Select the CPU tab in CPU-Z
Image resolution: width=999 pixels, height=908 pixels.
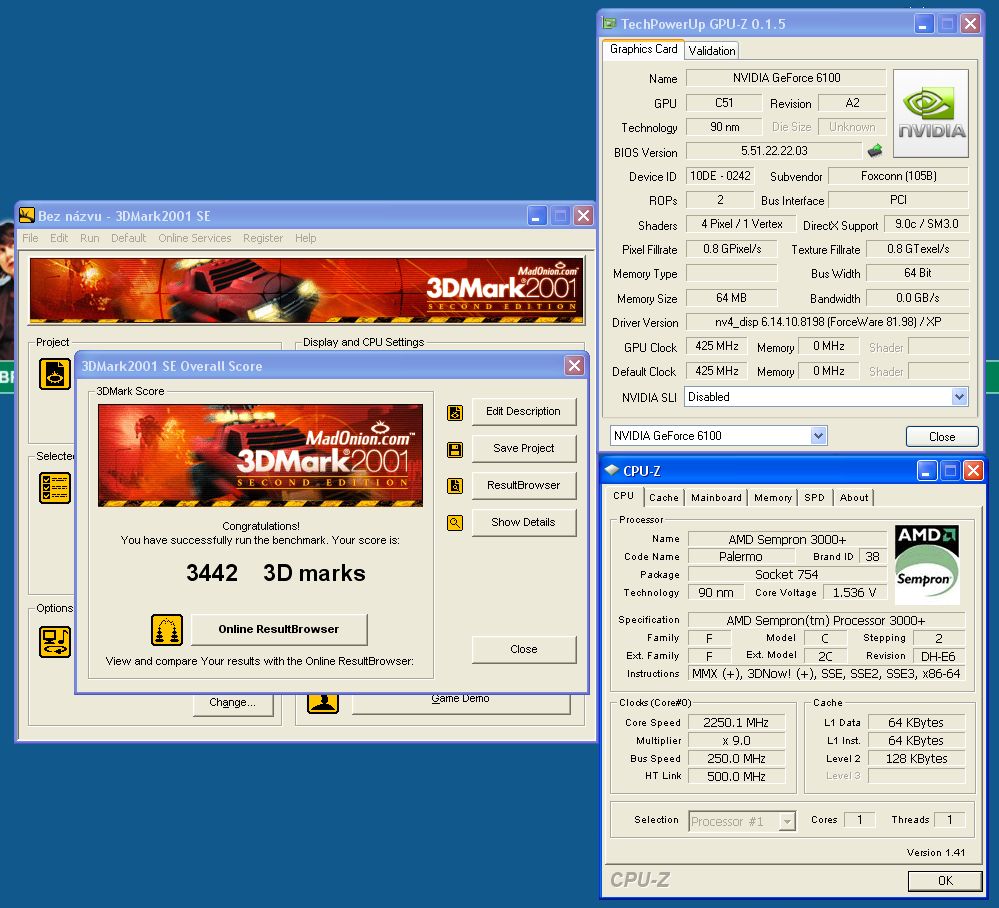tap(624, 496)
